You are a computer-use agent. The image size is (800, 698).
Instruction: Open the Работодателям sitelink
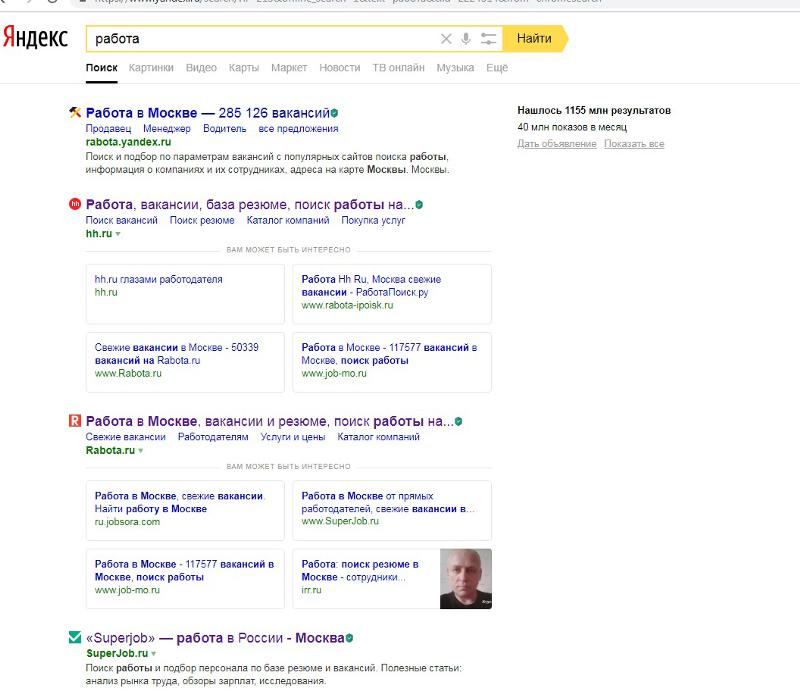click(x=213, y=437)
